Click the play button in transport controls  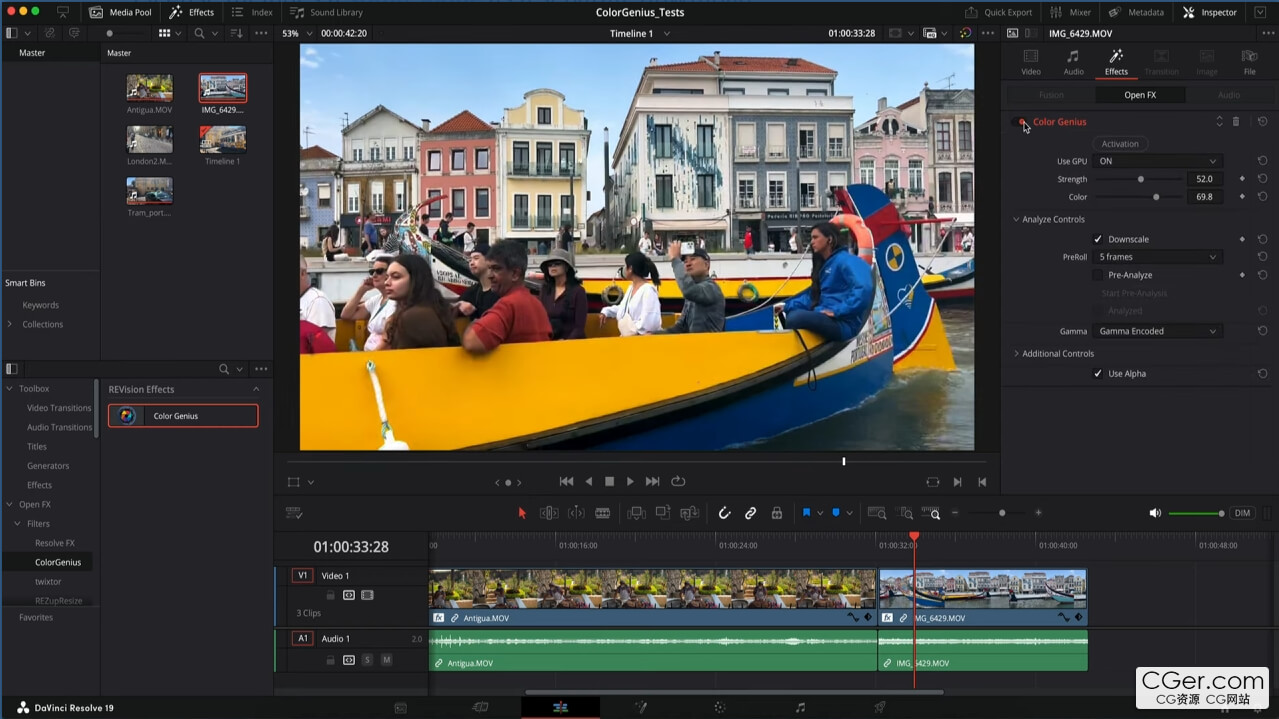(x=630, y=482)
